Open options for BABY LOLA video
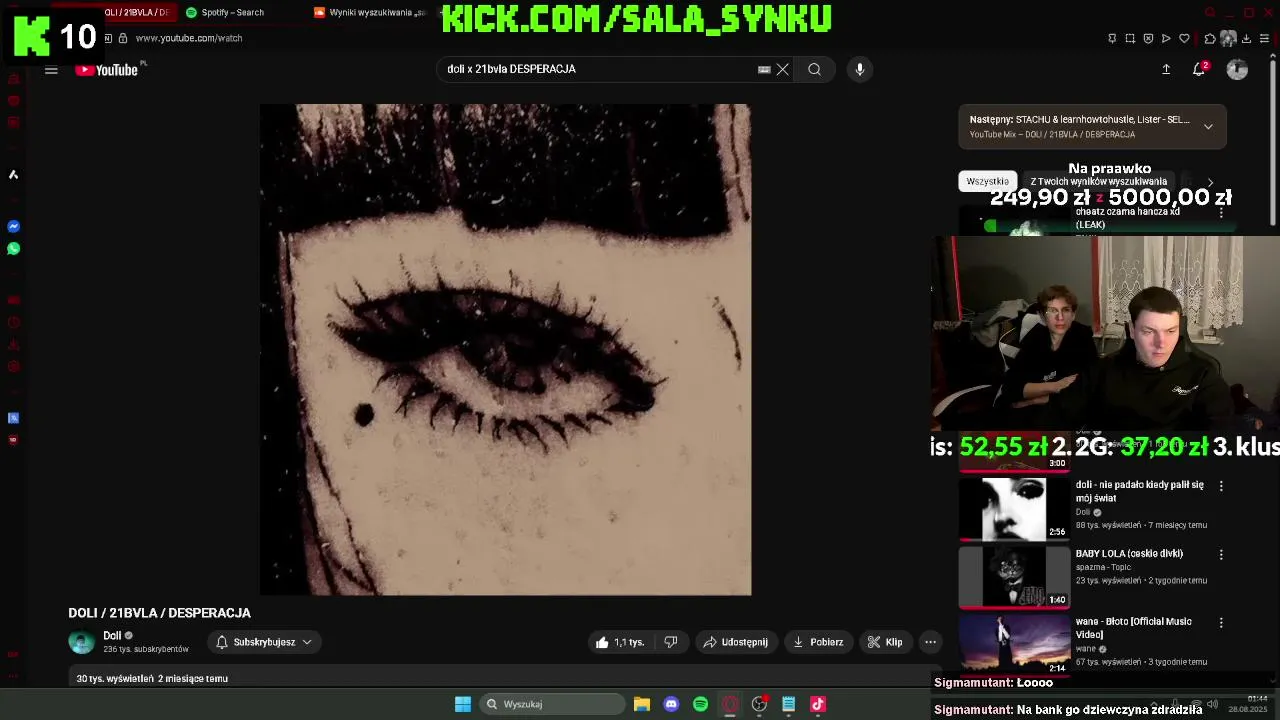This screenshot has width=1280, height=720. pos(1221,554)
